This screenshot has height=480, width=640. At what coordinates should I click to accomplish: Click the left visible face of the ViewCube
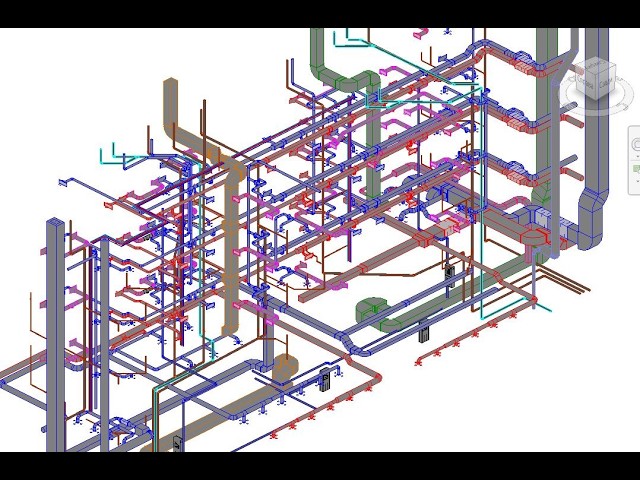[x=585, y=84]
